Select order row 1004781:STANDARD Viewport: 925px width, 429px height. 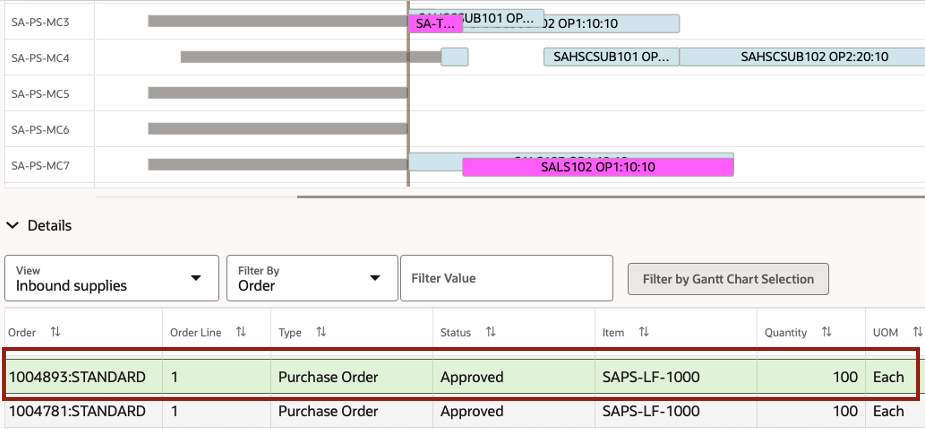[78, 411]
